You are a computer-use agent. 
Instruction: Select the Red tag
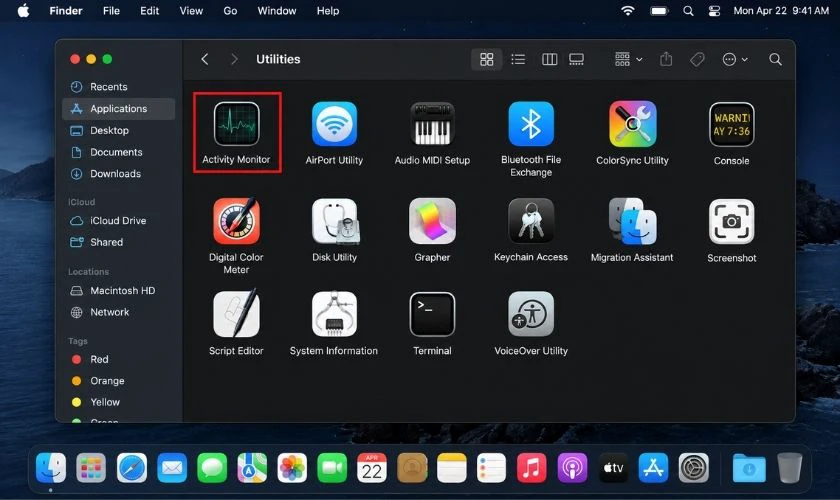coord(119,359)
